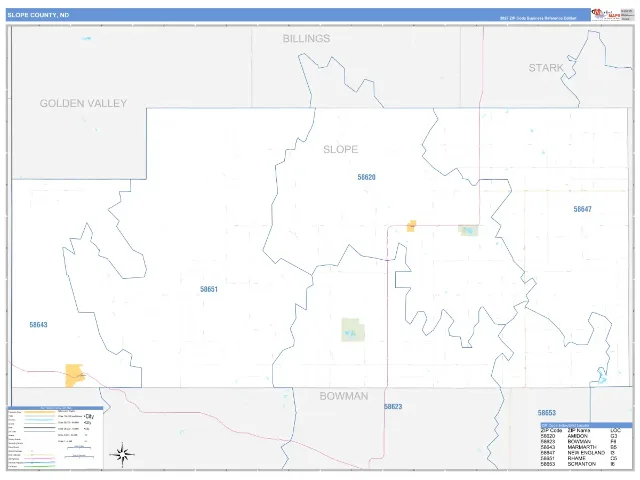Click the 'ZIP Code' column header
Screen dimensions: 640x480
(551, 430)
